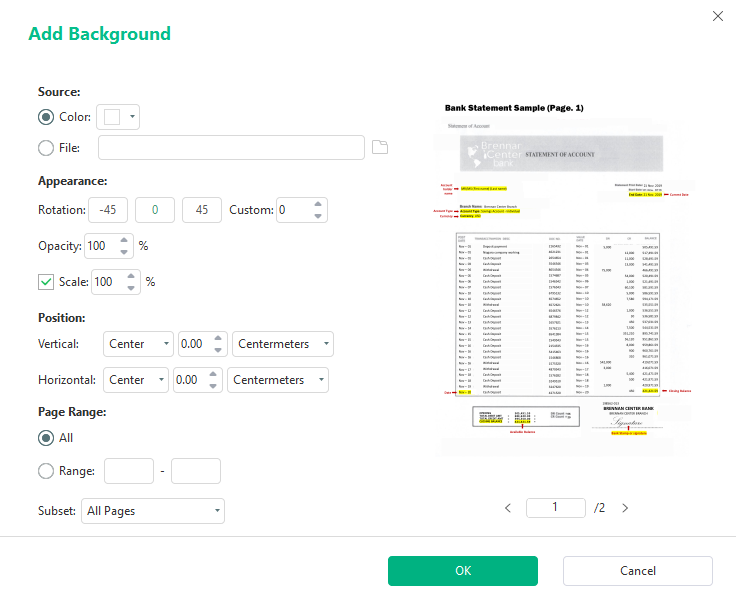Decrease the Horizontal offset value
The height and width of the screenshot is (602, 736).
click(213, 386)
